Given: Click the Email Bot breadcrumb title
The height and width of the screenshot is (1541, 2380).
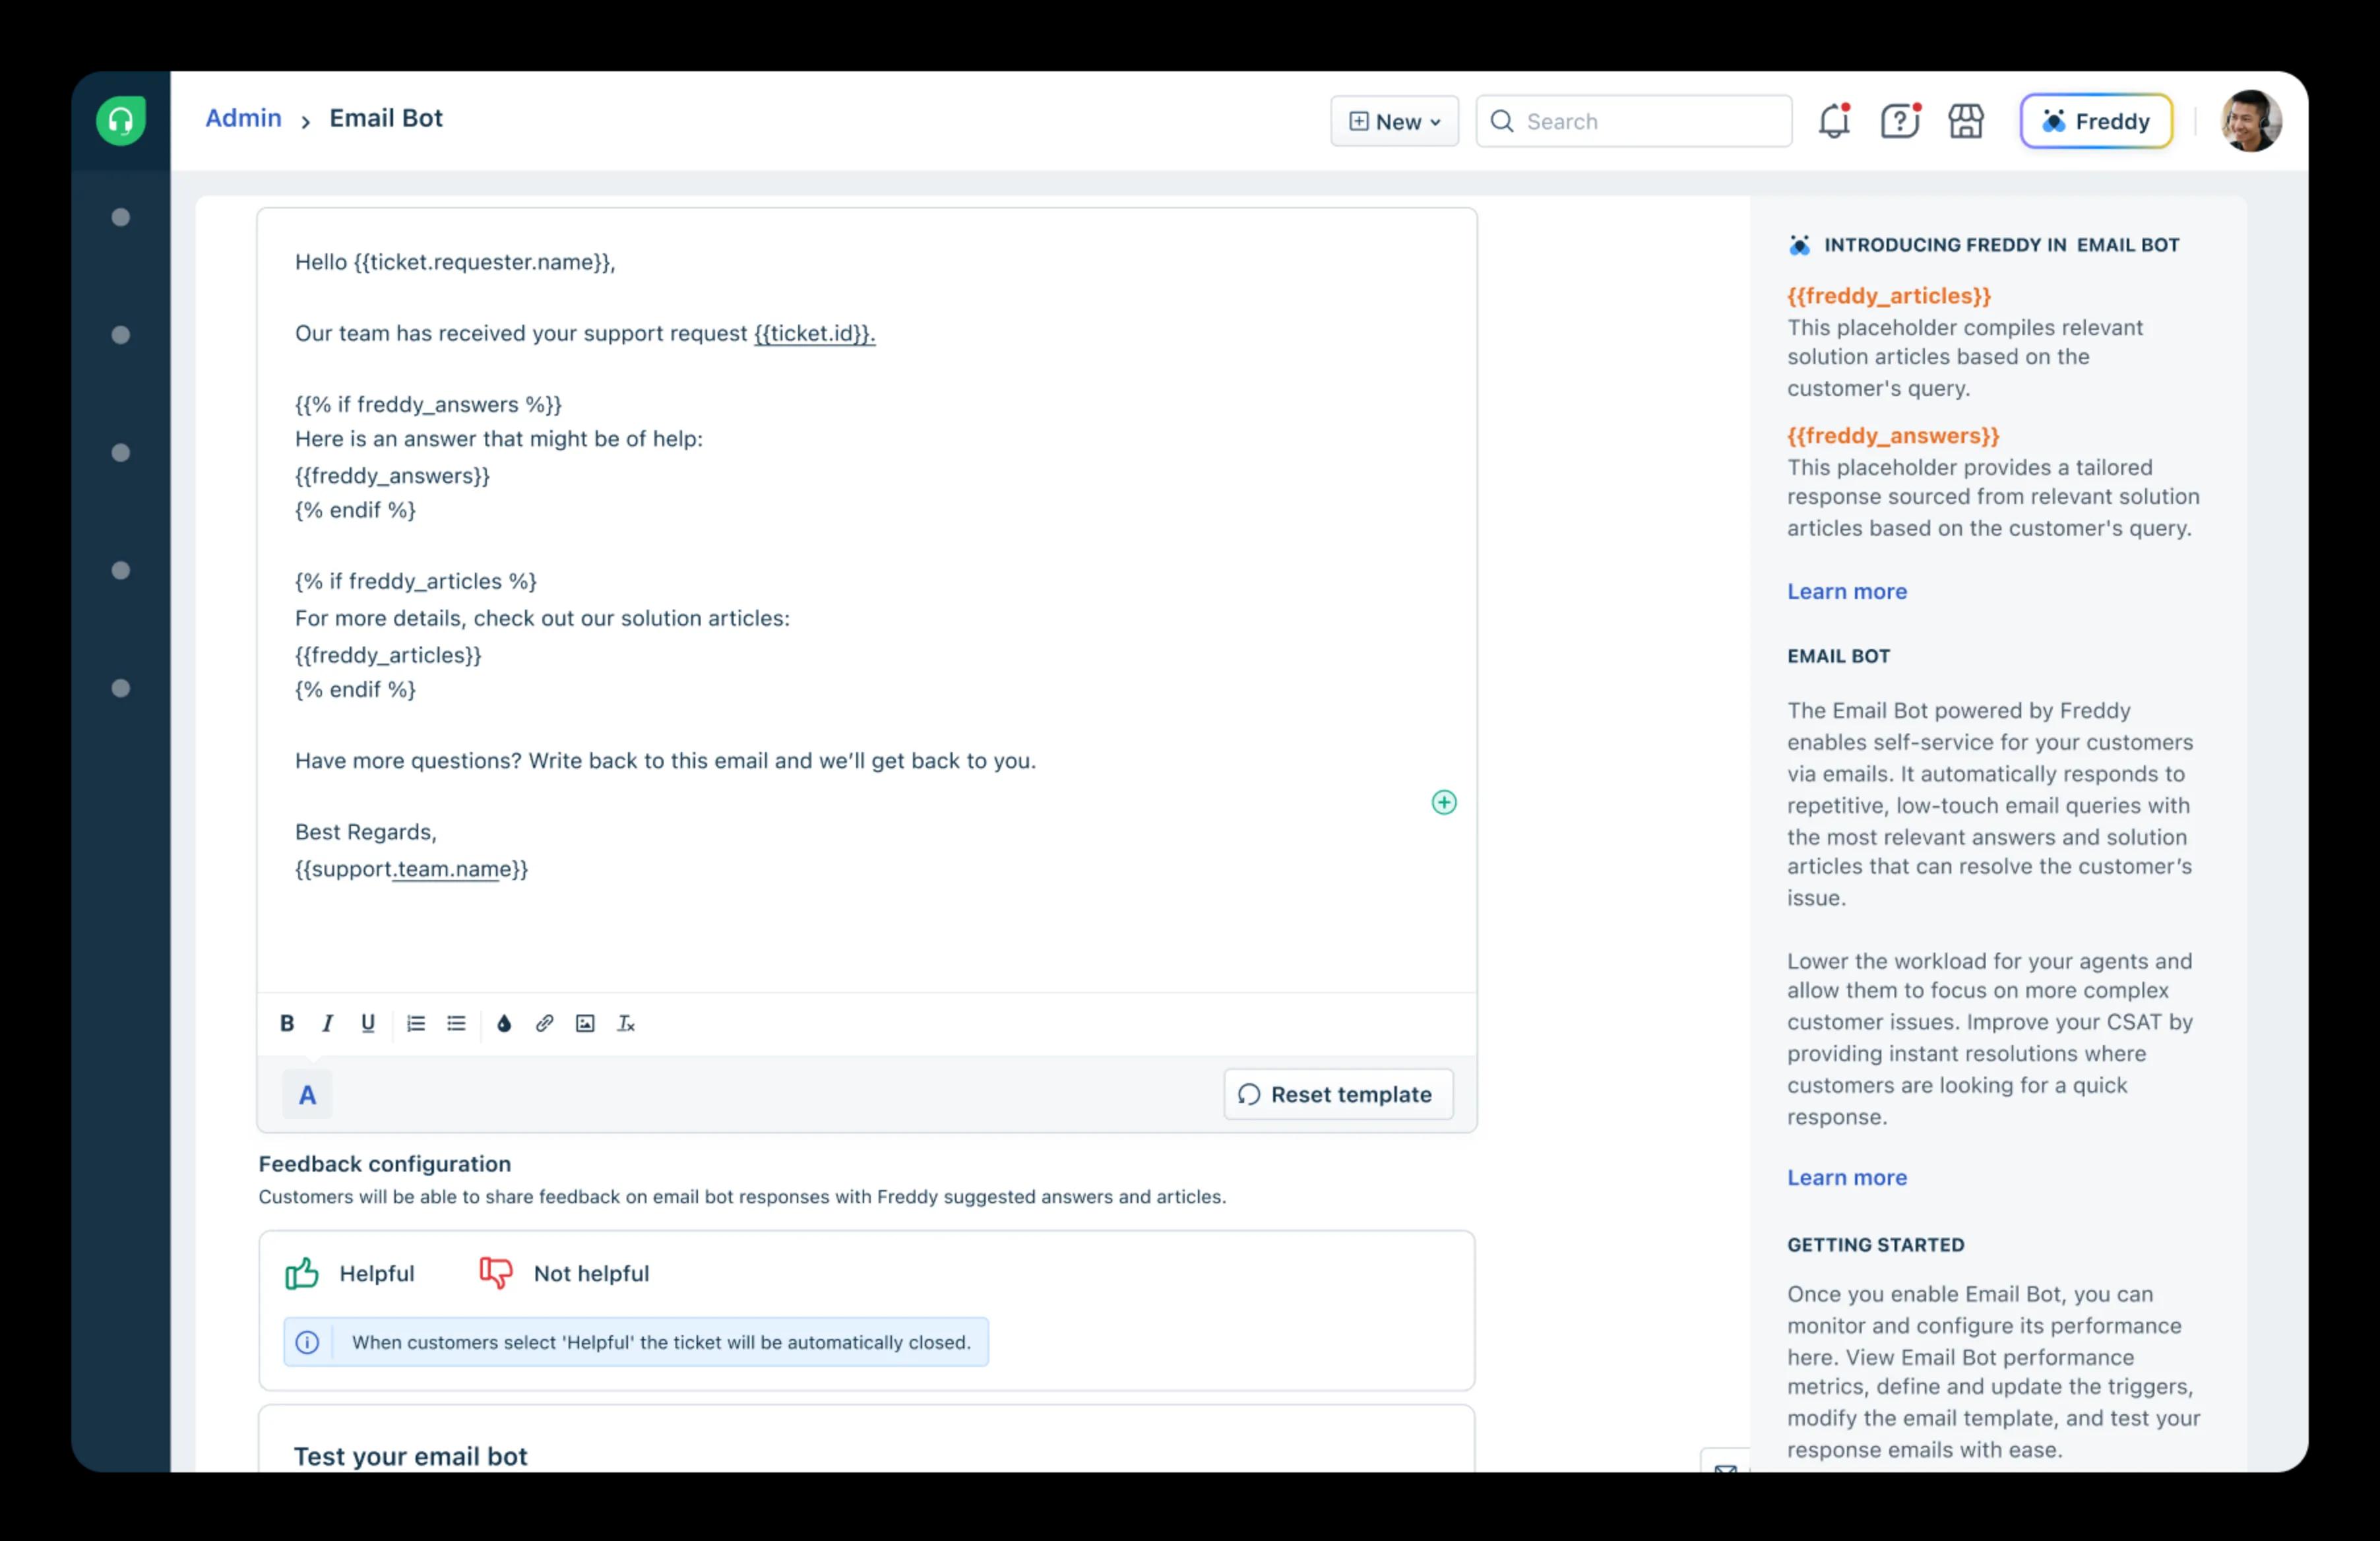Looking at the screenshot, I should (386, 118).
